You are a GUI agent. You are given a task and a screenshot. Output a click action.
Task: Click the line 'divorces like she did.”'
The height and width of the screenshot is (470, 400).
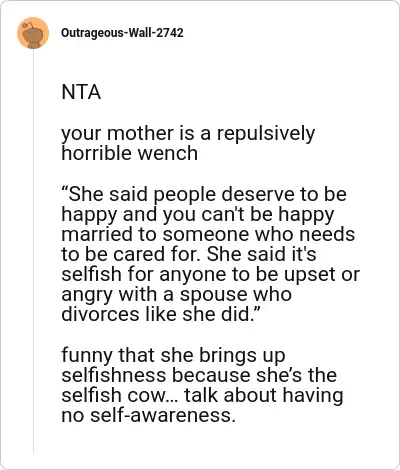(158, 314)
